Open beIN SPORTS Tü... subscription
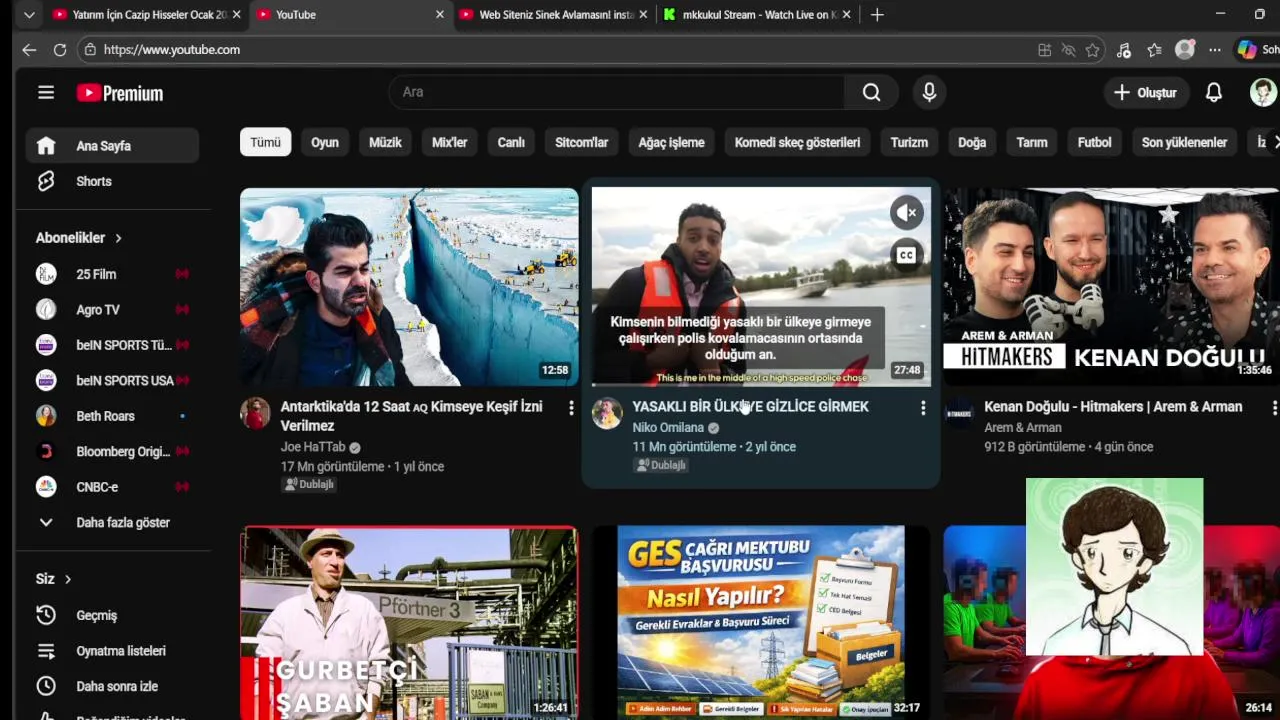The image size is (1280, 720). tap(112, 345)
